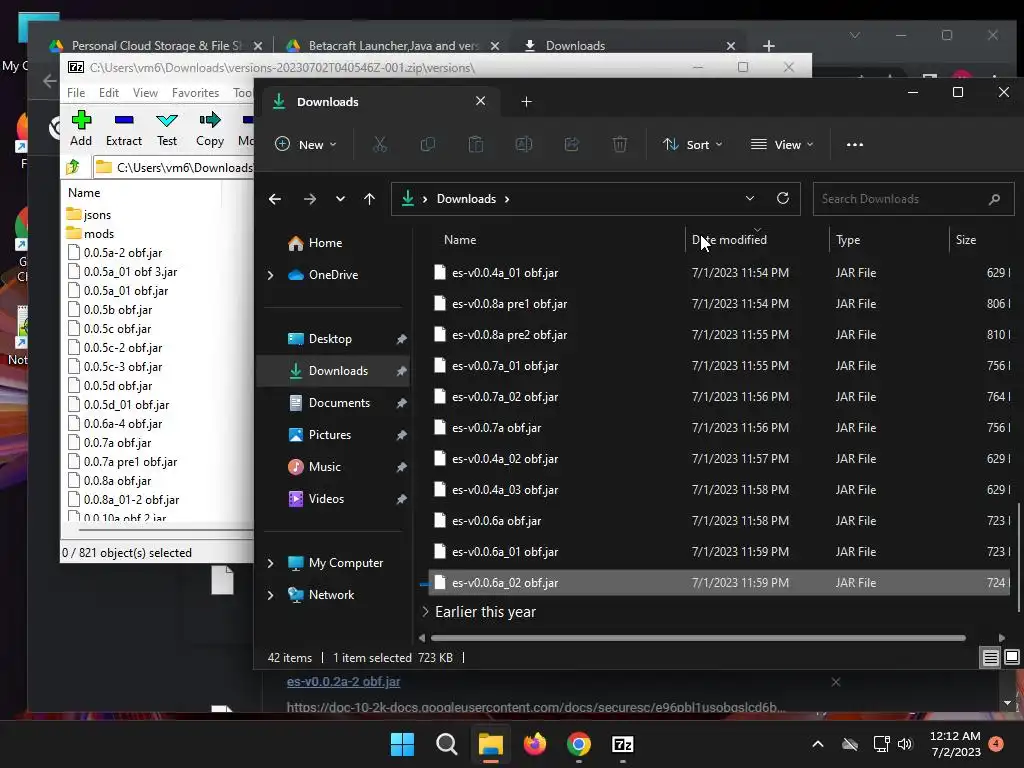Click Test button in 7-Zip toolbar
The height and width of the screenshot is (768, 1024).
tap(167, 129)
